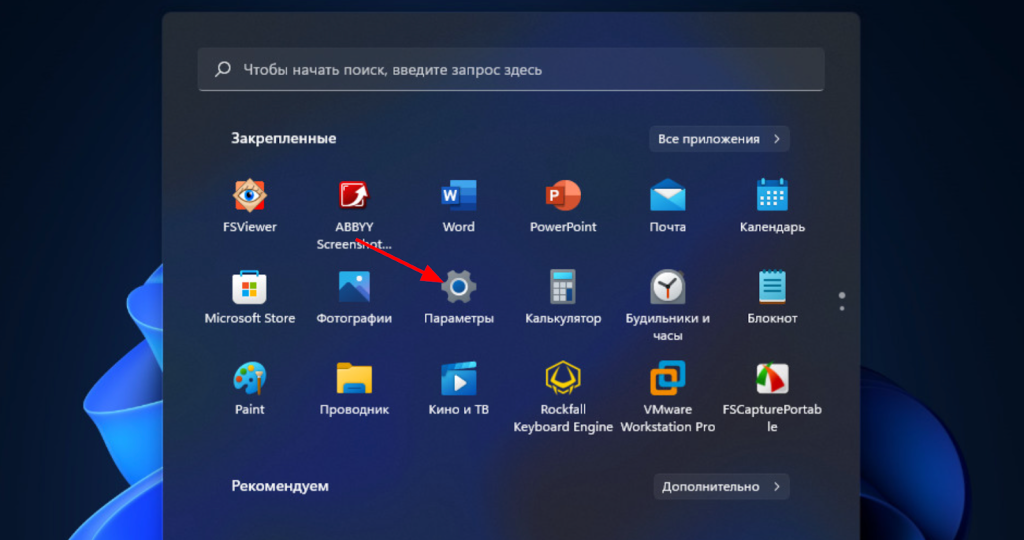Screen dimensions: 1024x540
Task: Launch ABBYY Screenshot Reader icon
Action: (354, 195)
